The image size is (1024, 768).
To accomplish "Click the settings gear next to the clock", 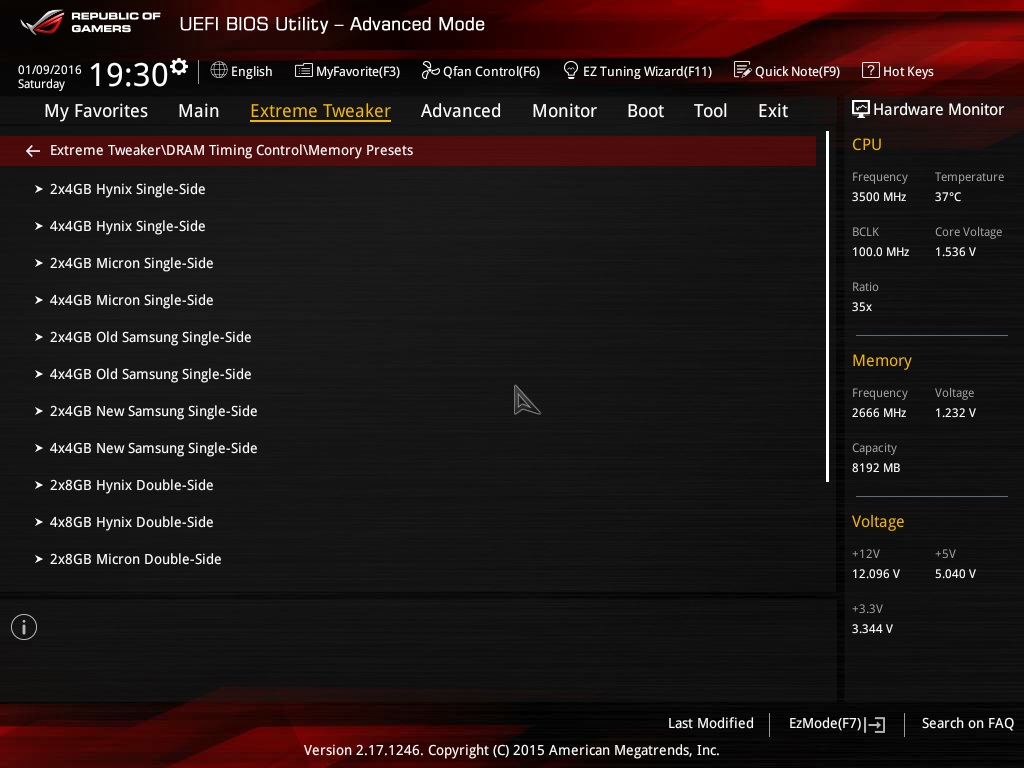I will 179,67.
